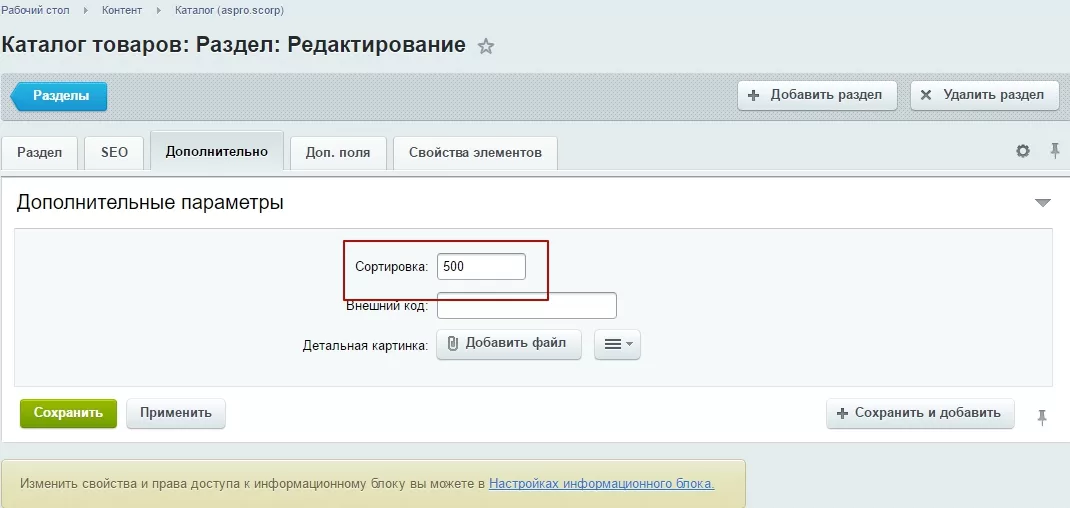
Task: Click the Сортировка input field
Action: 481,266
